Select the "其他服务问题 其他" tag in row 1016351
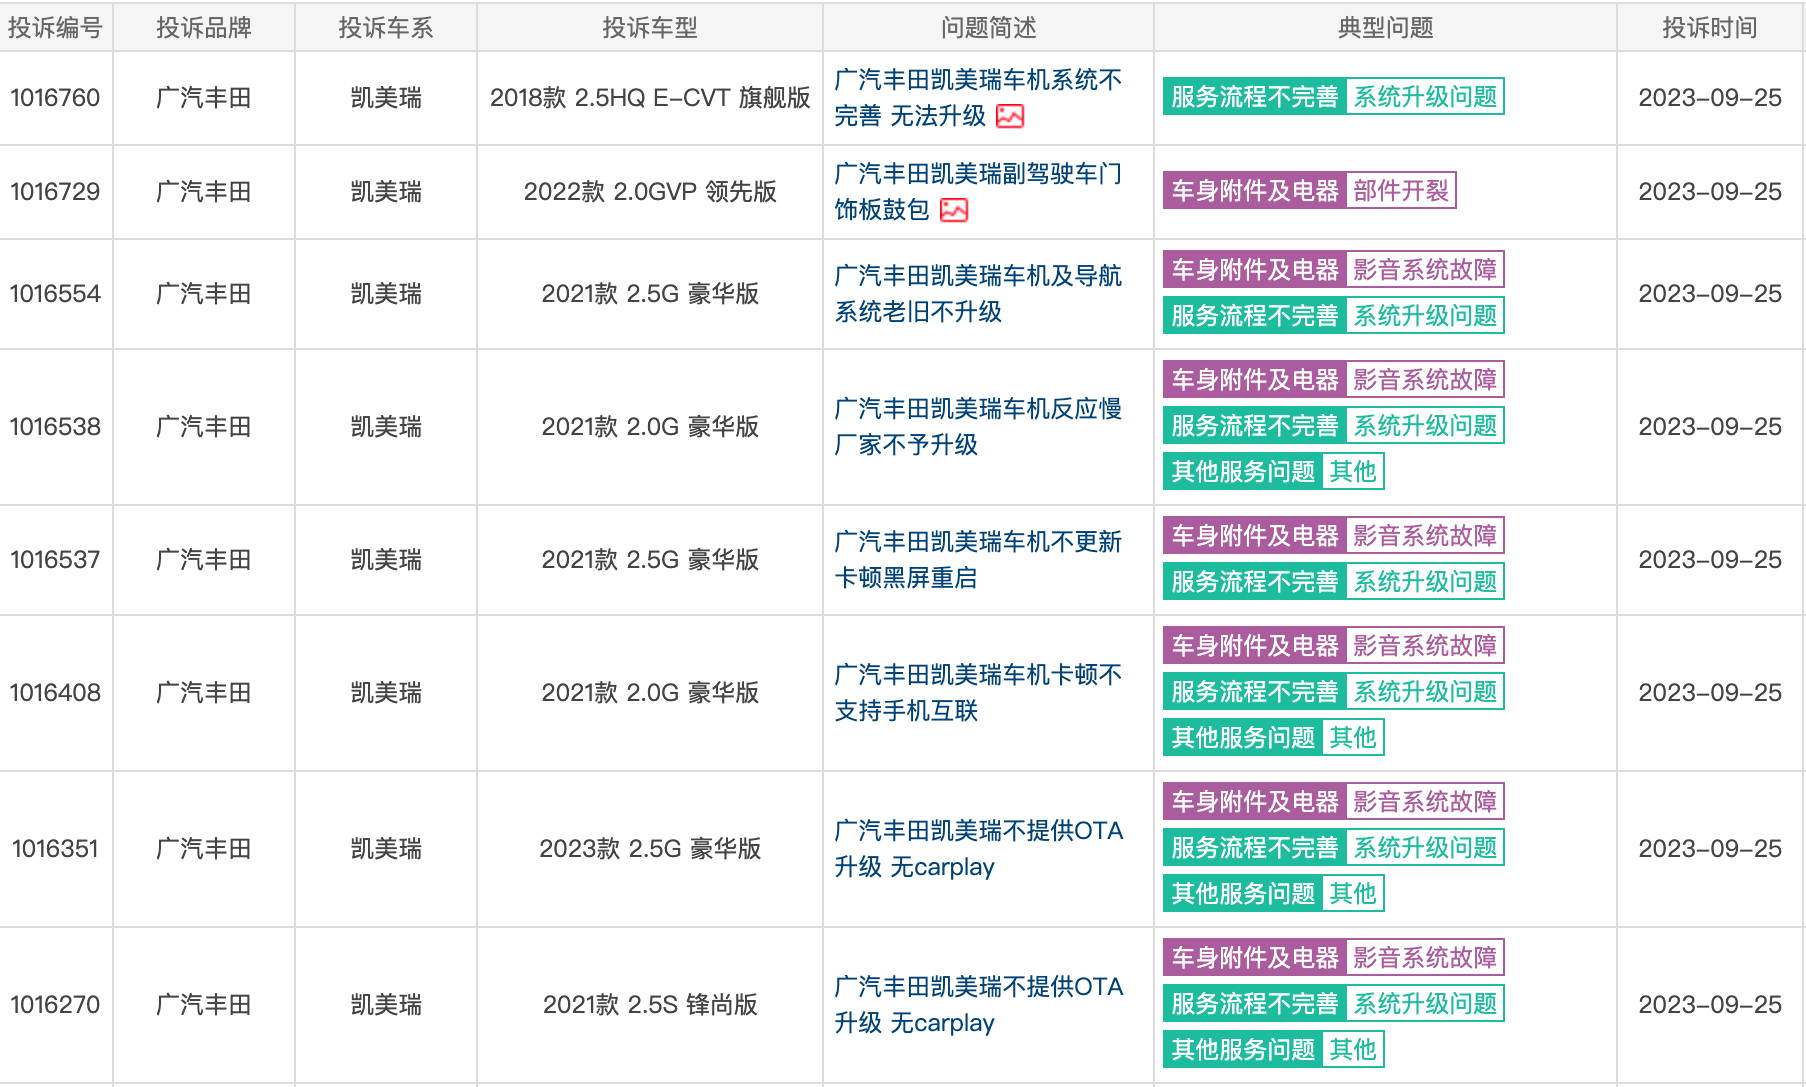 click(1274, 894)
